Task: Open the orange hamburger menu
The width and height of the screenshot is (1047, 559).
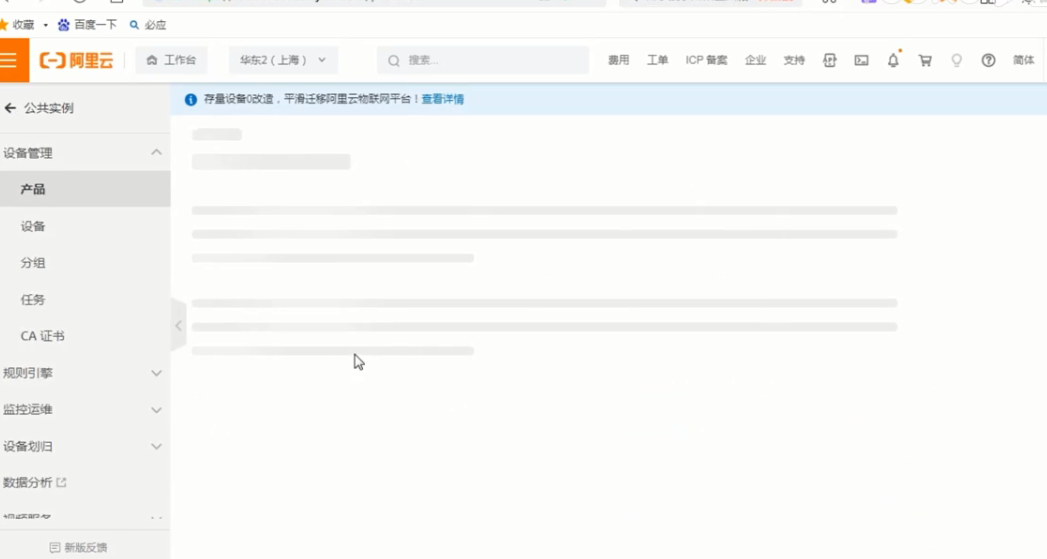Action: click(x=10, y=61)
